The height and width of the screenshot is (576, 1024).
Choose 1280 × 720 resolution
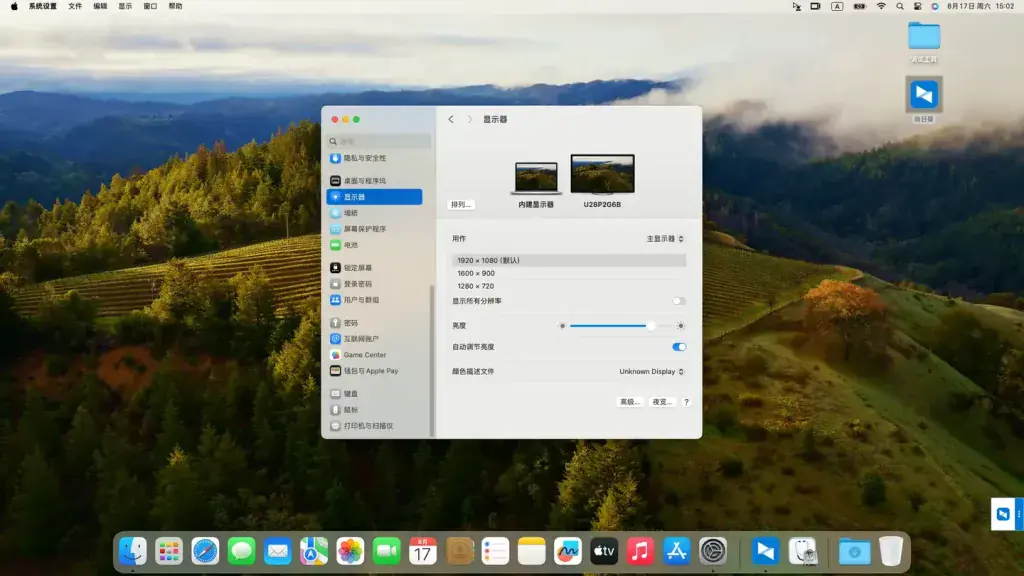click(569, 286)
